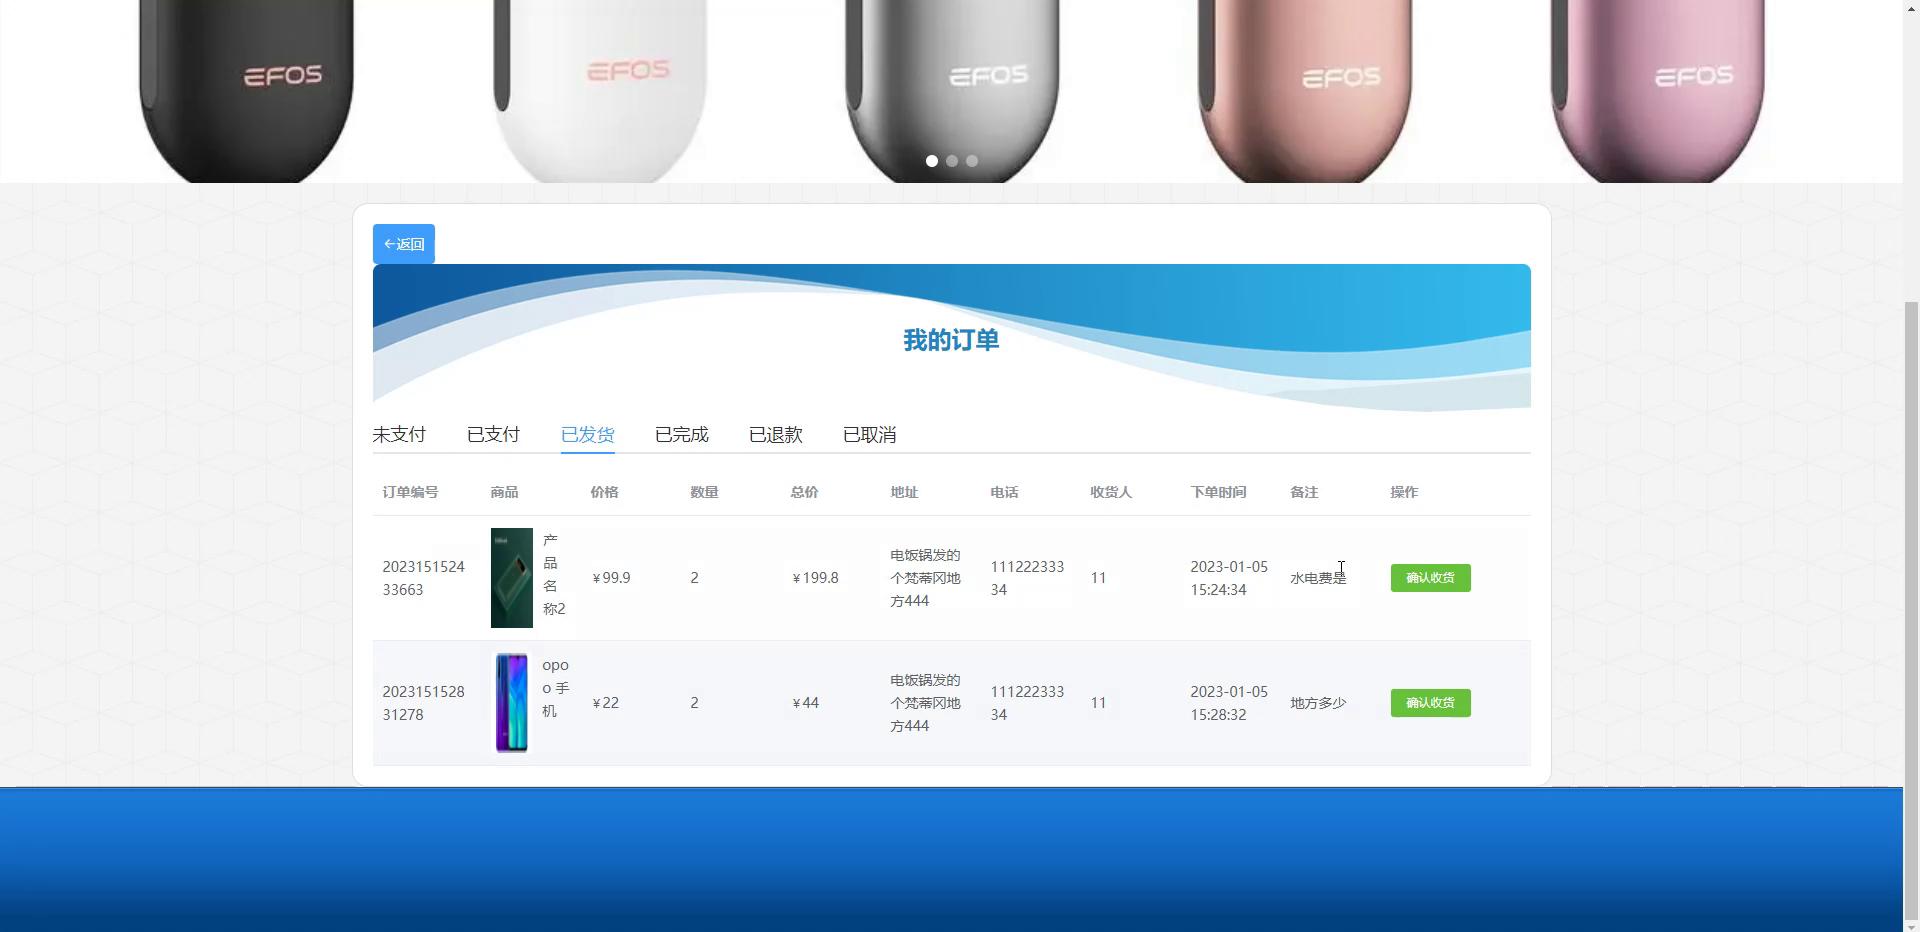
Task: Open the 已退款 orders tab
Action: click(775, 435)
